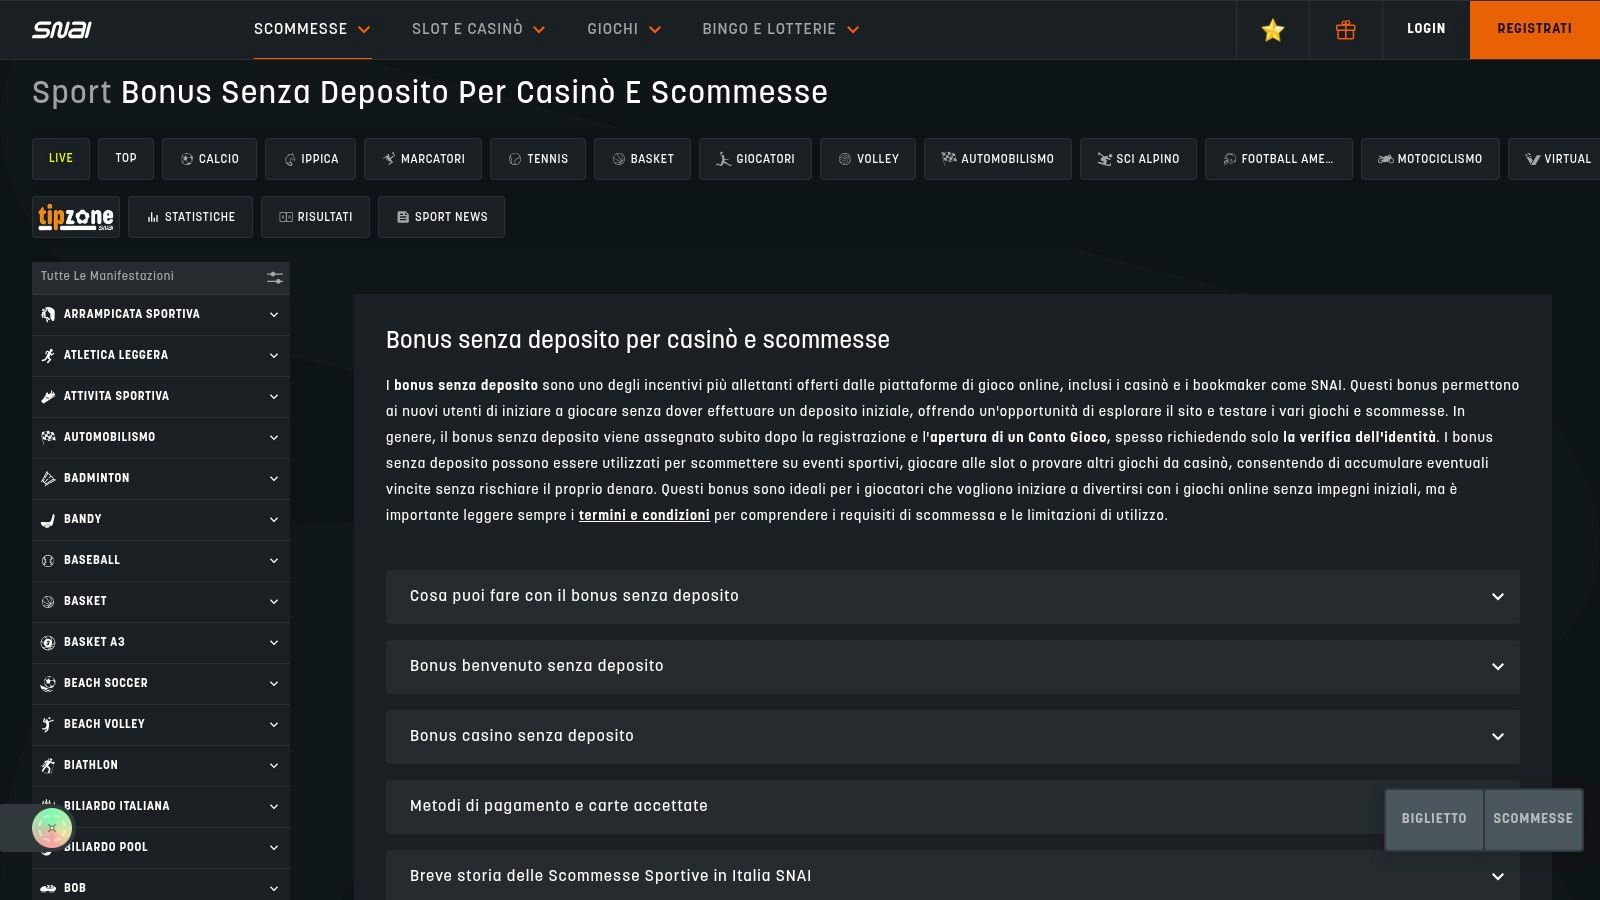Expand Atletica Leggera in sidebar

point(161,356)
